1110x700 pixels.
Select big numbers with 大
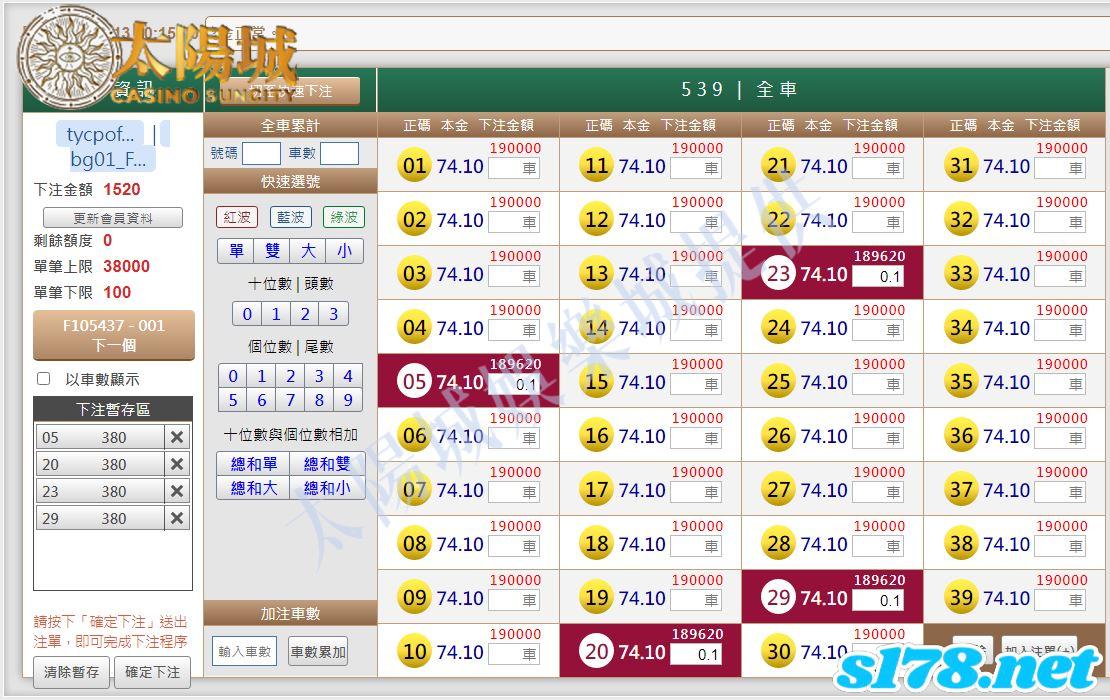(x=308, y=251)
